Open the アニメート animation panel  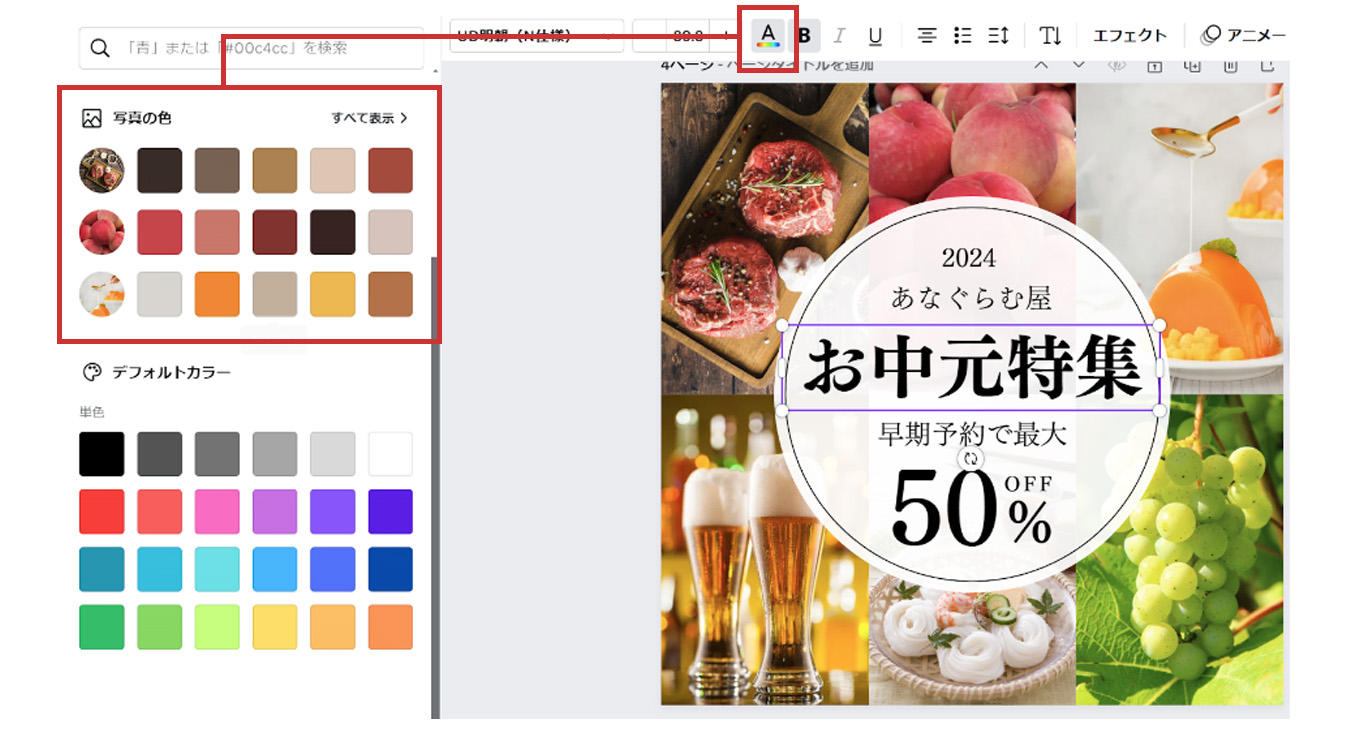1243,36
